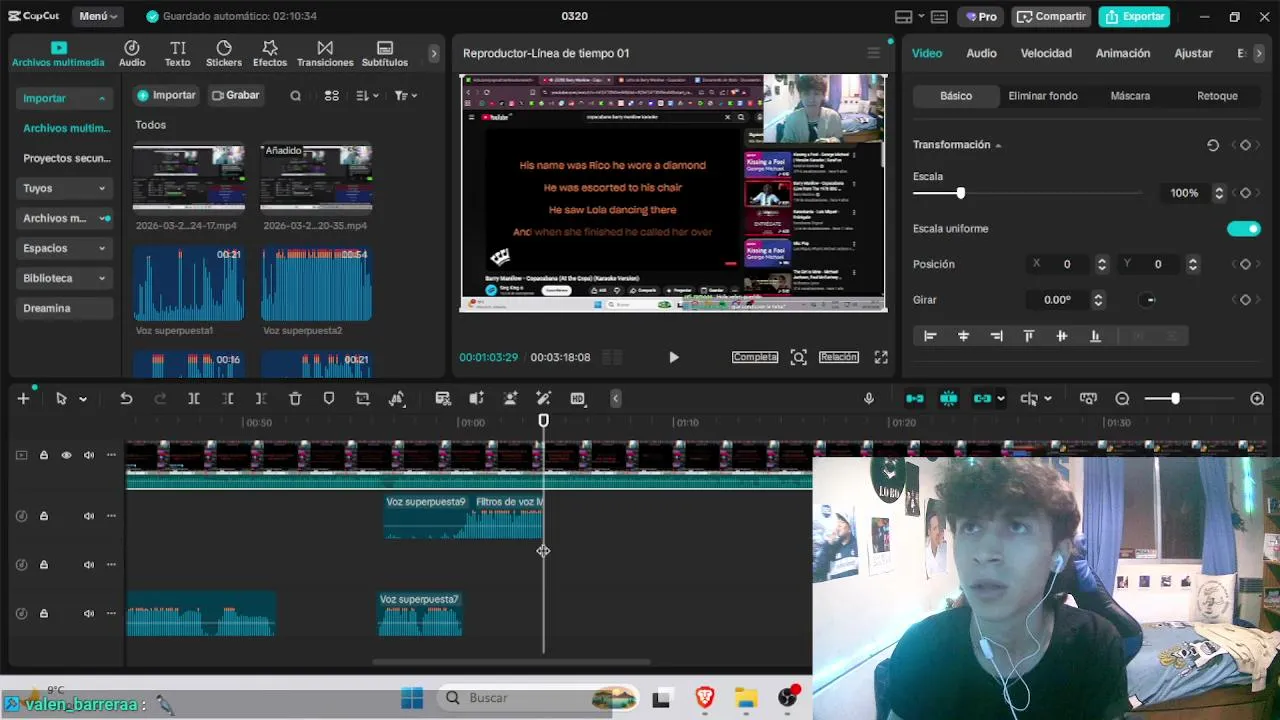Viewport: 1280px width, 720px height.
Task: Lock the Voz superpuesta9 audio track
Action: click(x=44, y=516)
